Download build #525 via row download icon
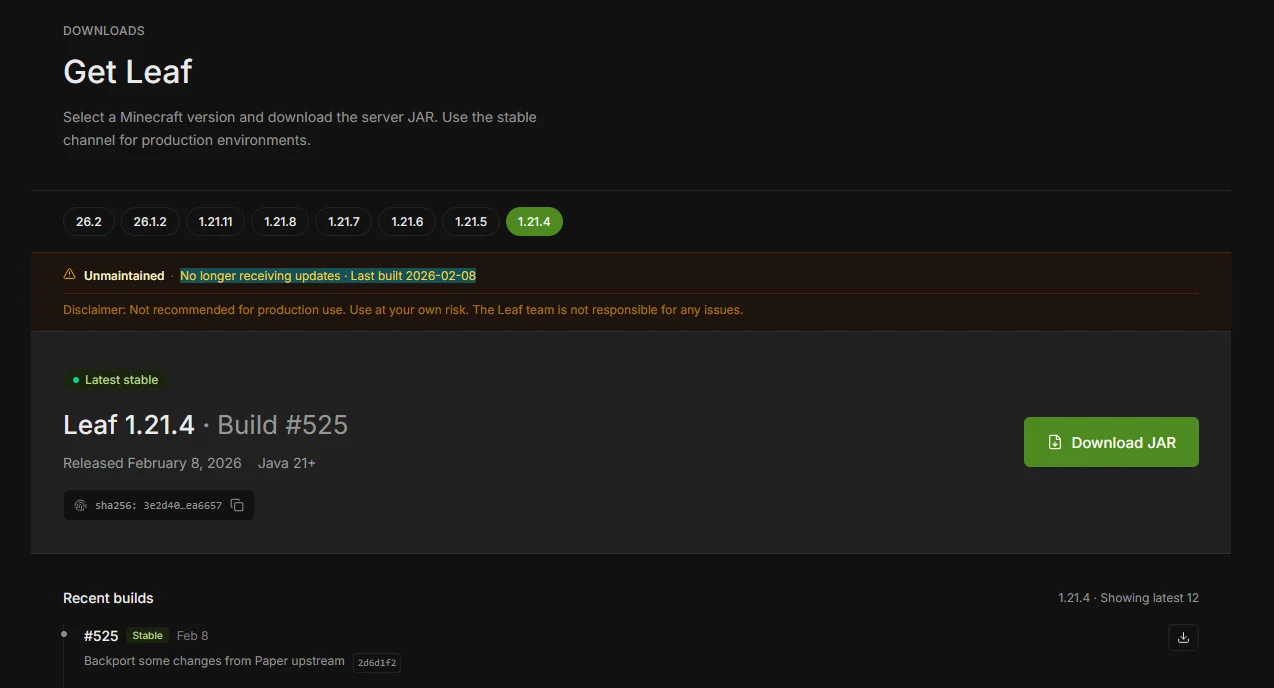The image size is (1274, 688). click(x=1183, y=637)
